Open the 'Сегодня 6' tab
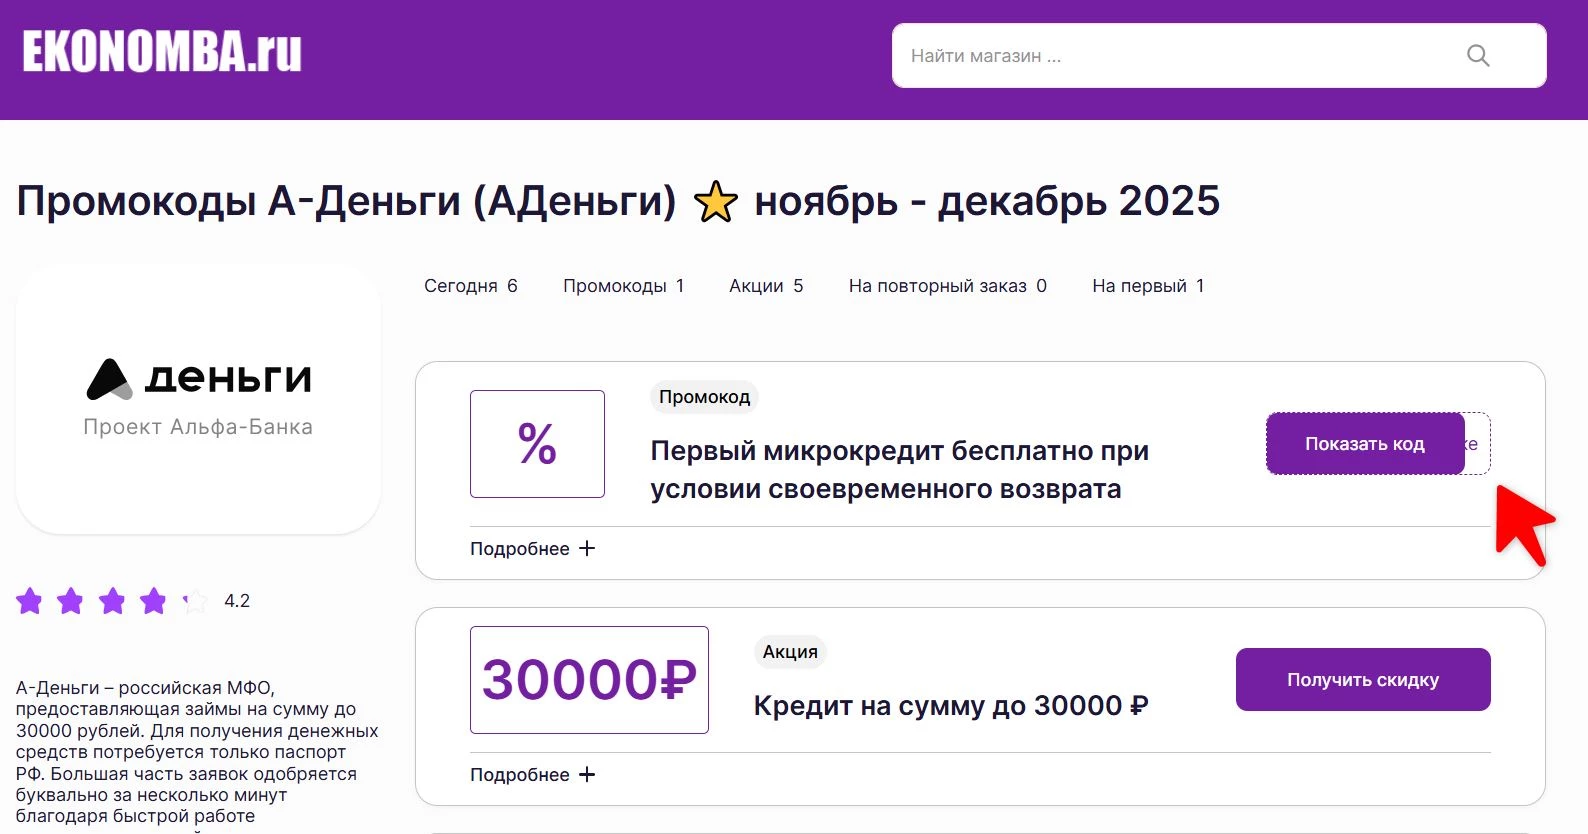The width and height of the screenshot is (1588, 834). click(471, 286)
